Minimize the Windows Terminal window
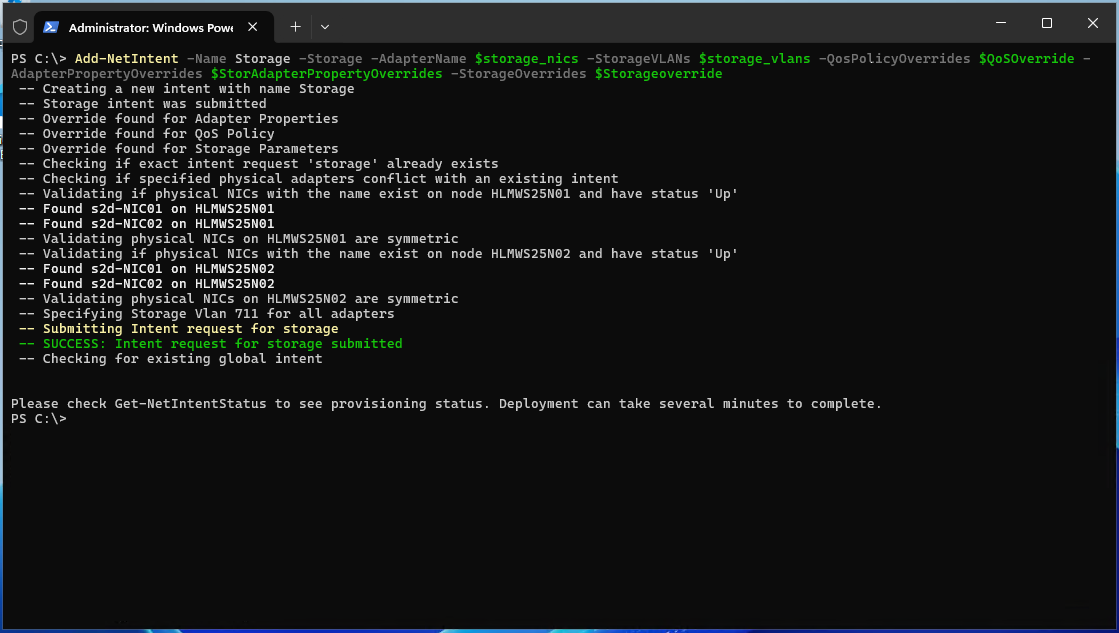This screenshot has width=1119, height=633. [1000, 23]
